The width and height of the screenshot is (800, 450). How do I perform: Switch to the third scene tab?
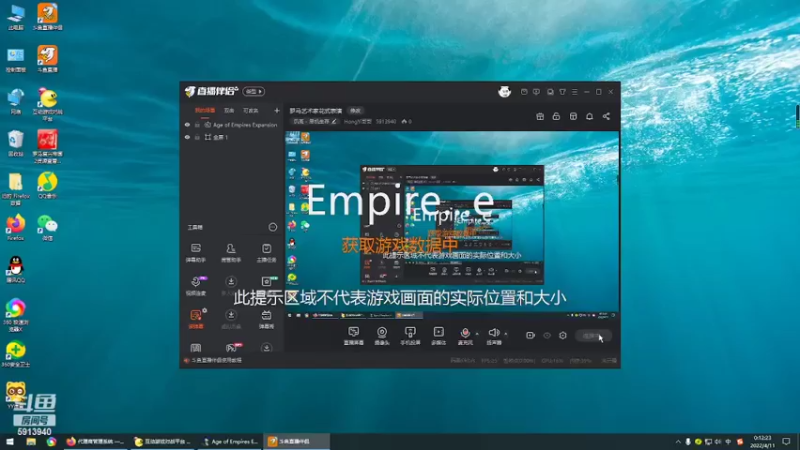click(x=251, y=111)
